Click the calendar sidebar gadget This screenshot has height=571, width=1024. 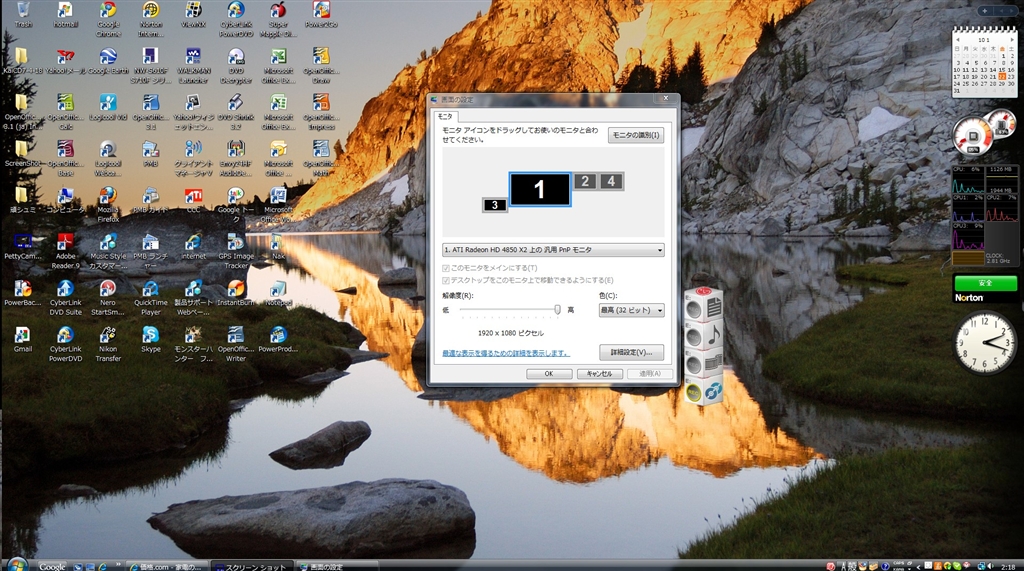(984, 63)
